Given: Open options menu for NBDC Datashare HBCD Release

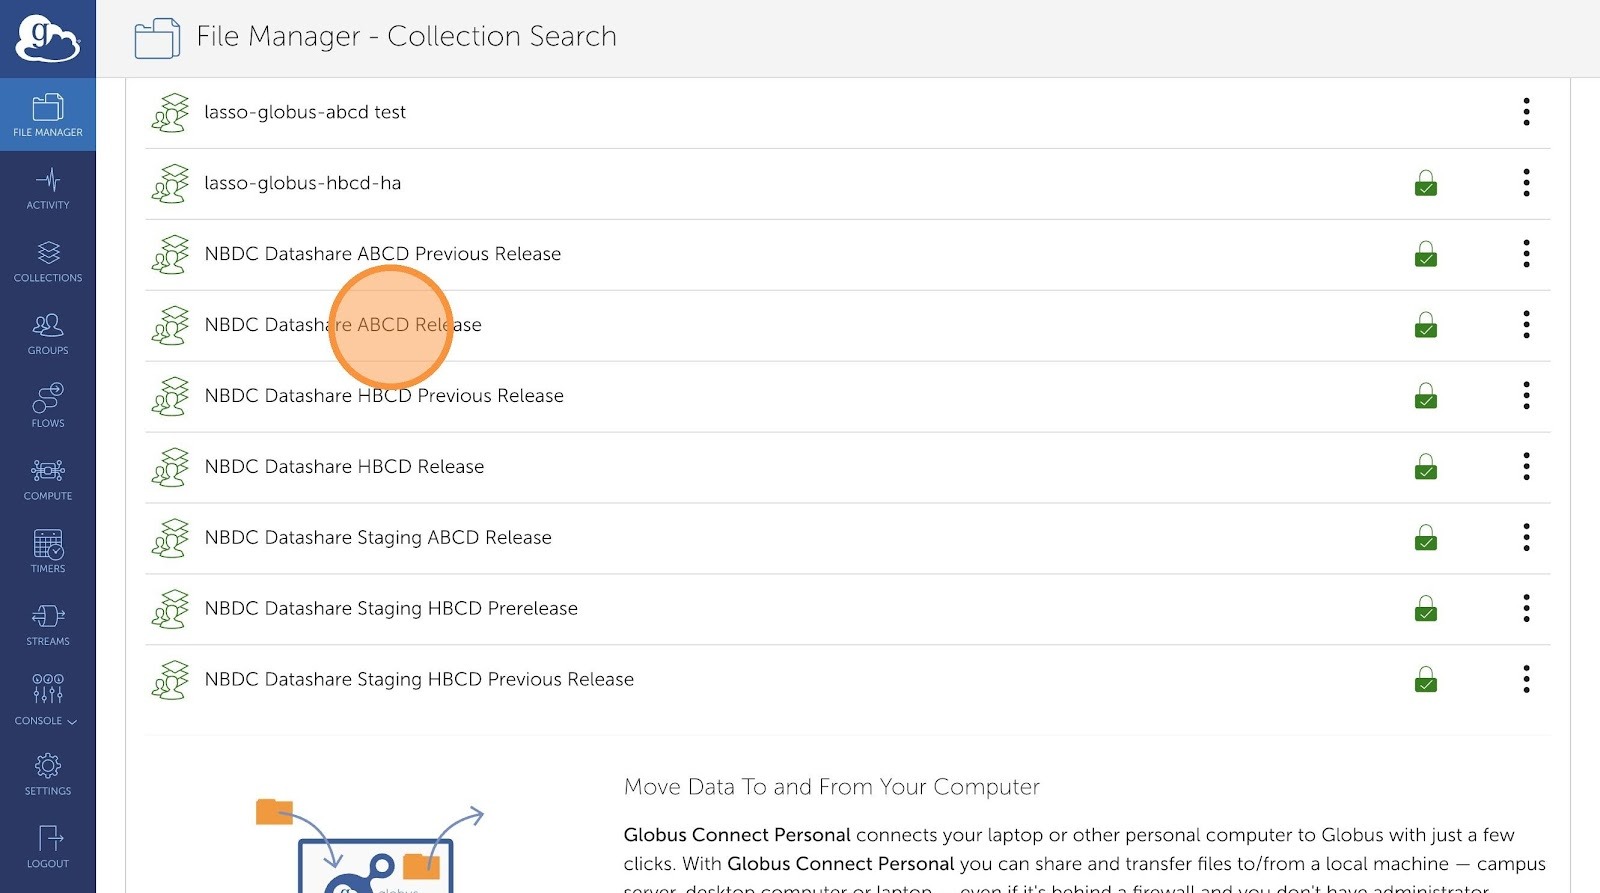Looking at the screenshot, I should click(x=1526, y=467).
